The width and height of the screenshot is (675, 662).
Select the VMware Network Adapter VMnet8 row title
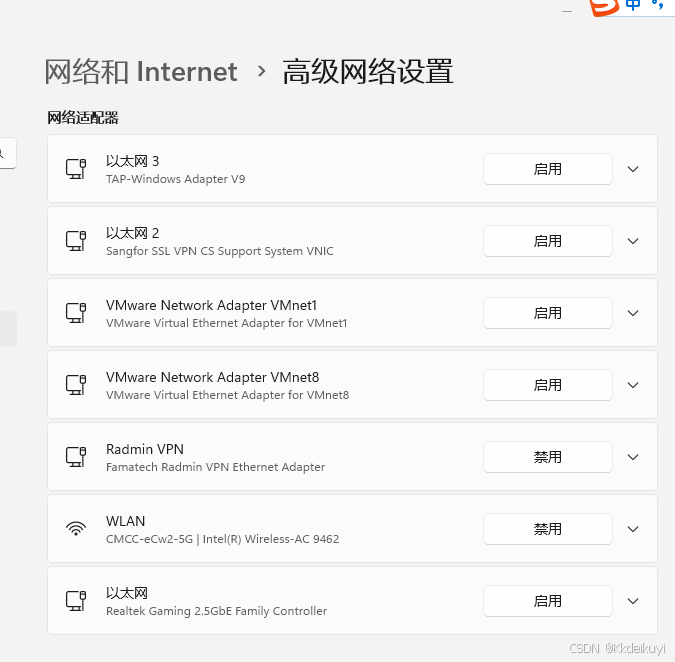point(212,377)
